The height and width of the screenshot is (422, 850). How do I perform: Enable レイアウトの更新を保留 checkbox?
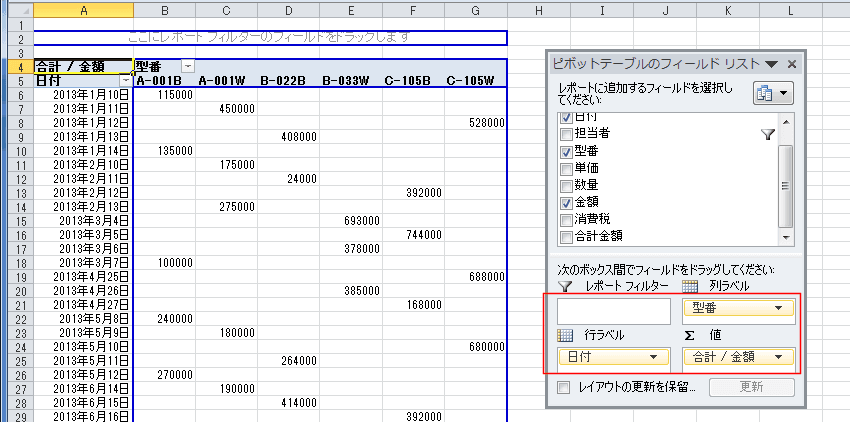(x=564, y=387)
